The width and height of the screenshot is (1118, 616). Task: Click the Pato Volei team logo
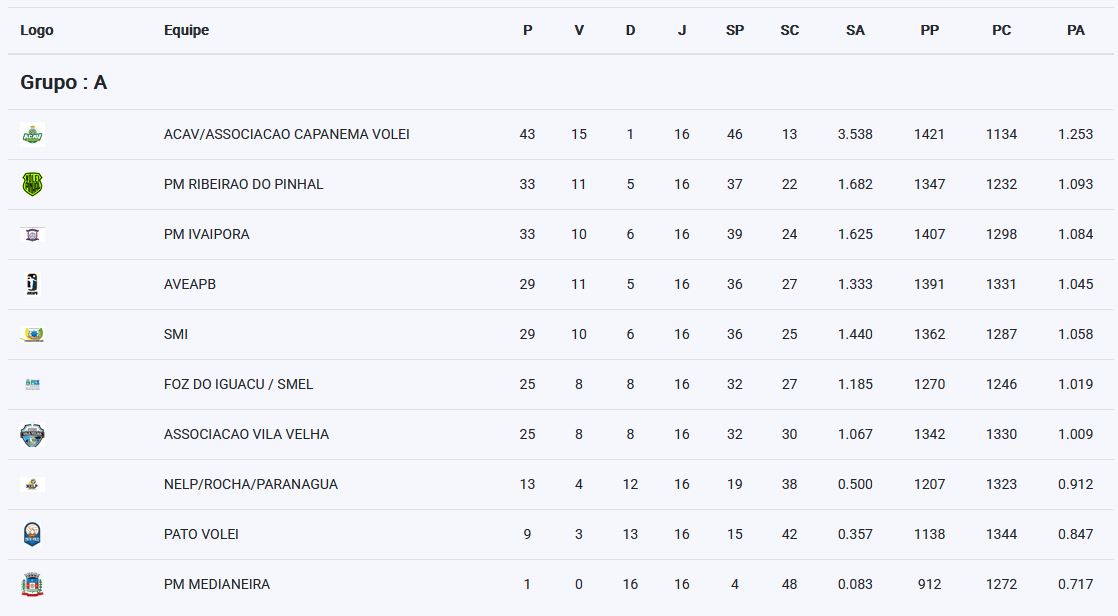[x=32, y=534]
